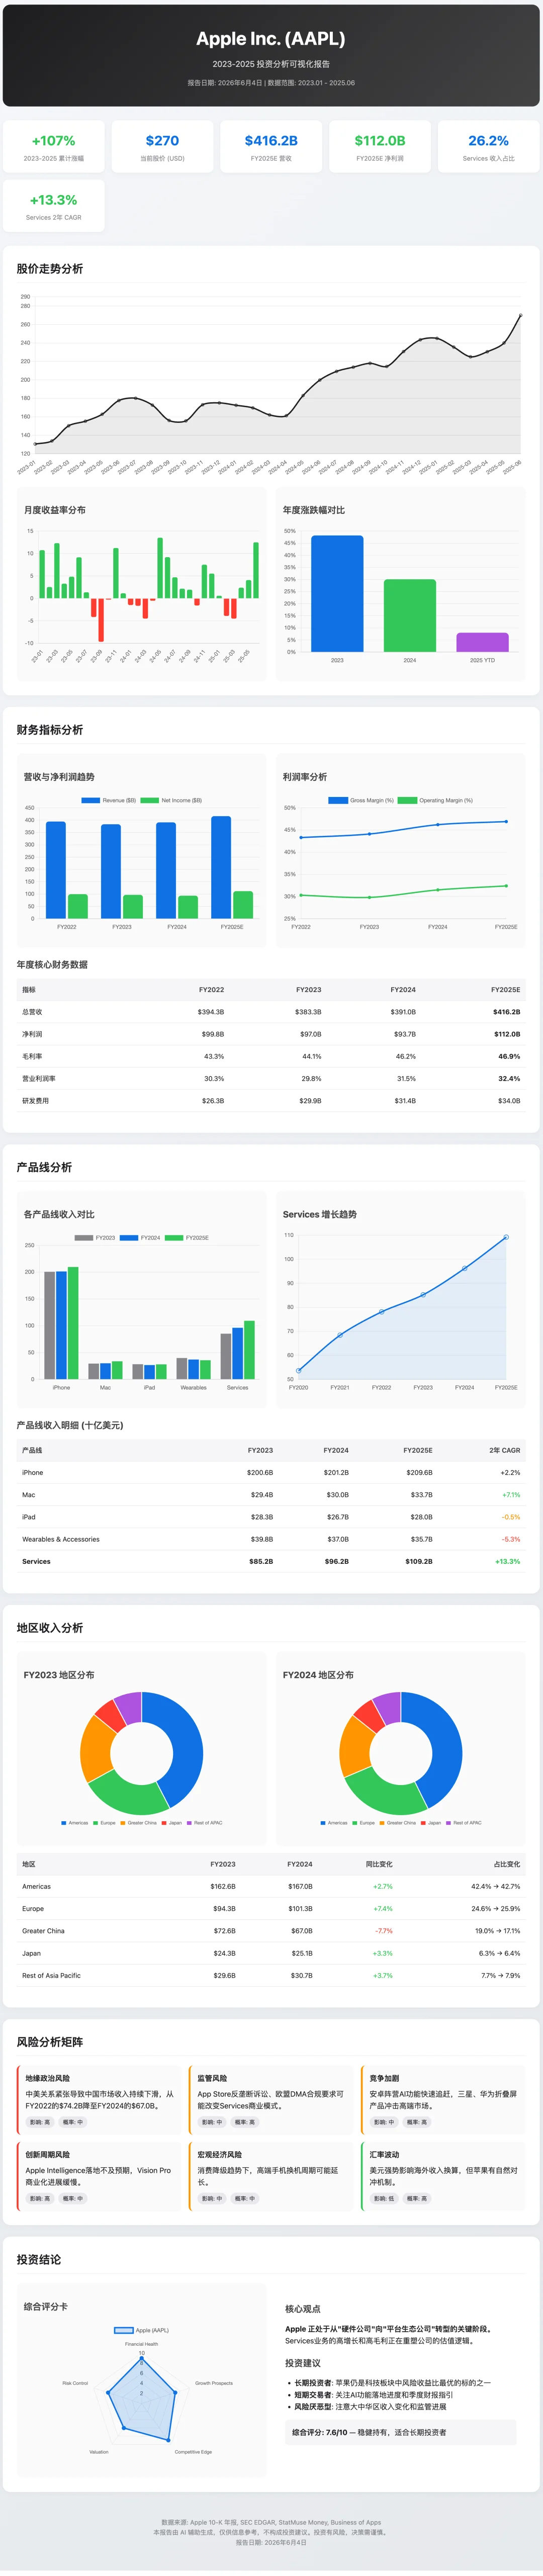Click the 产品线分析 section heading

click(44, 1167)
